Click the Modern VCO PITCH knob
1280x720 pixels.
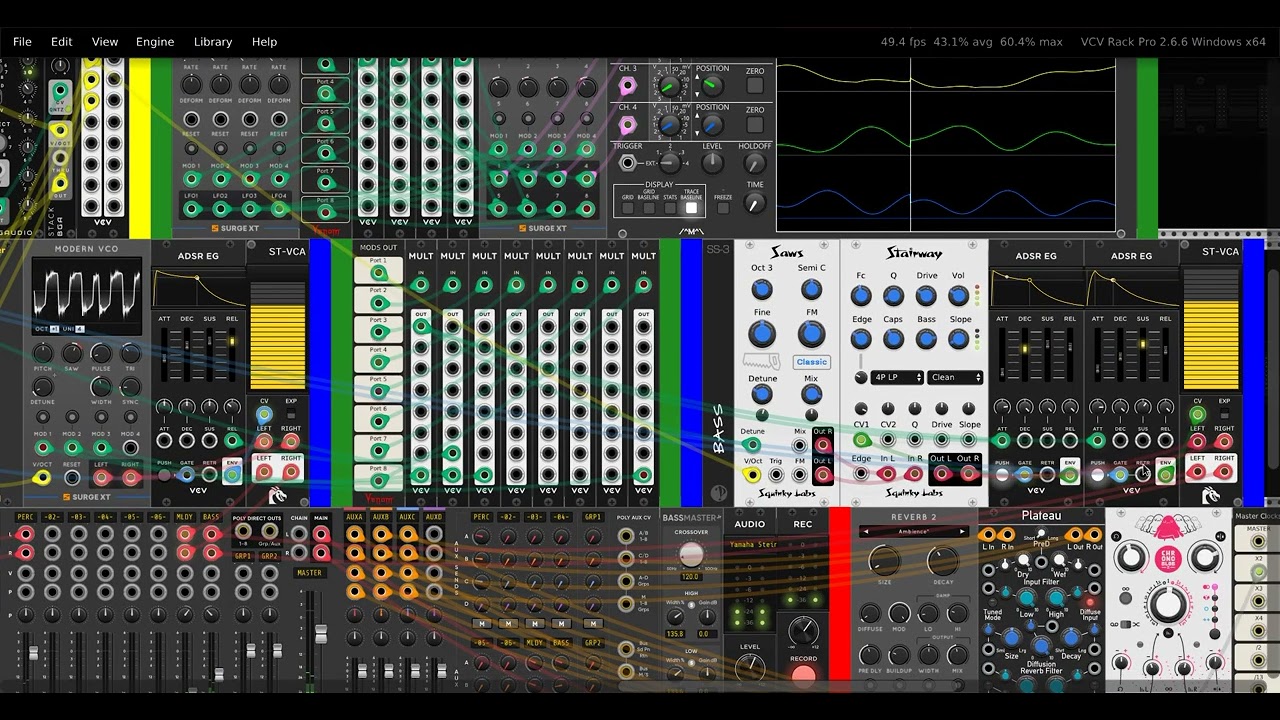click(42, 353)
